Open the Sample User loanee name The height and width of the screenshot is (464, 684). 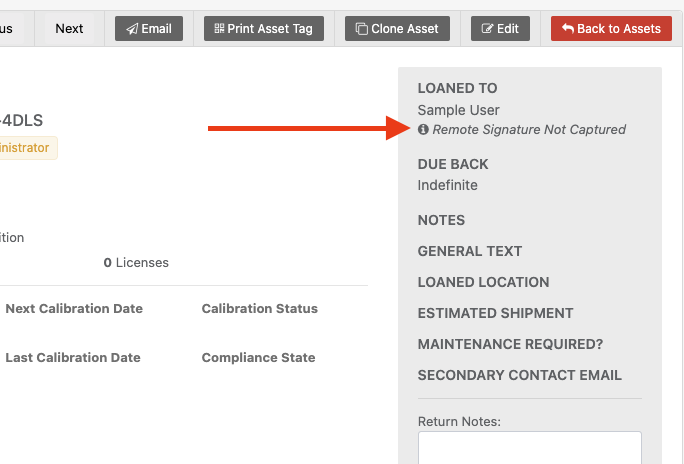458,110
